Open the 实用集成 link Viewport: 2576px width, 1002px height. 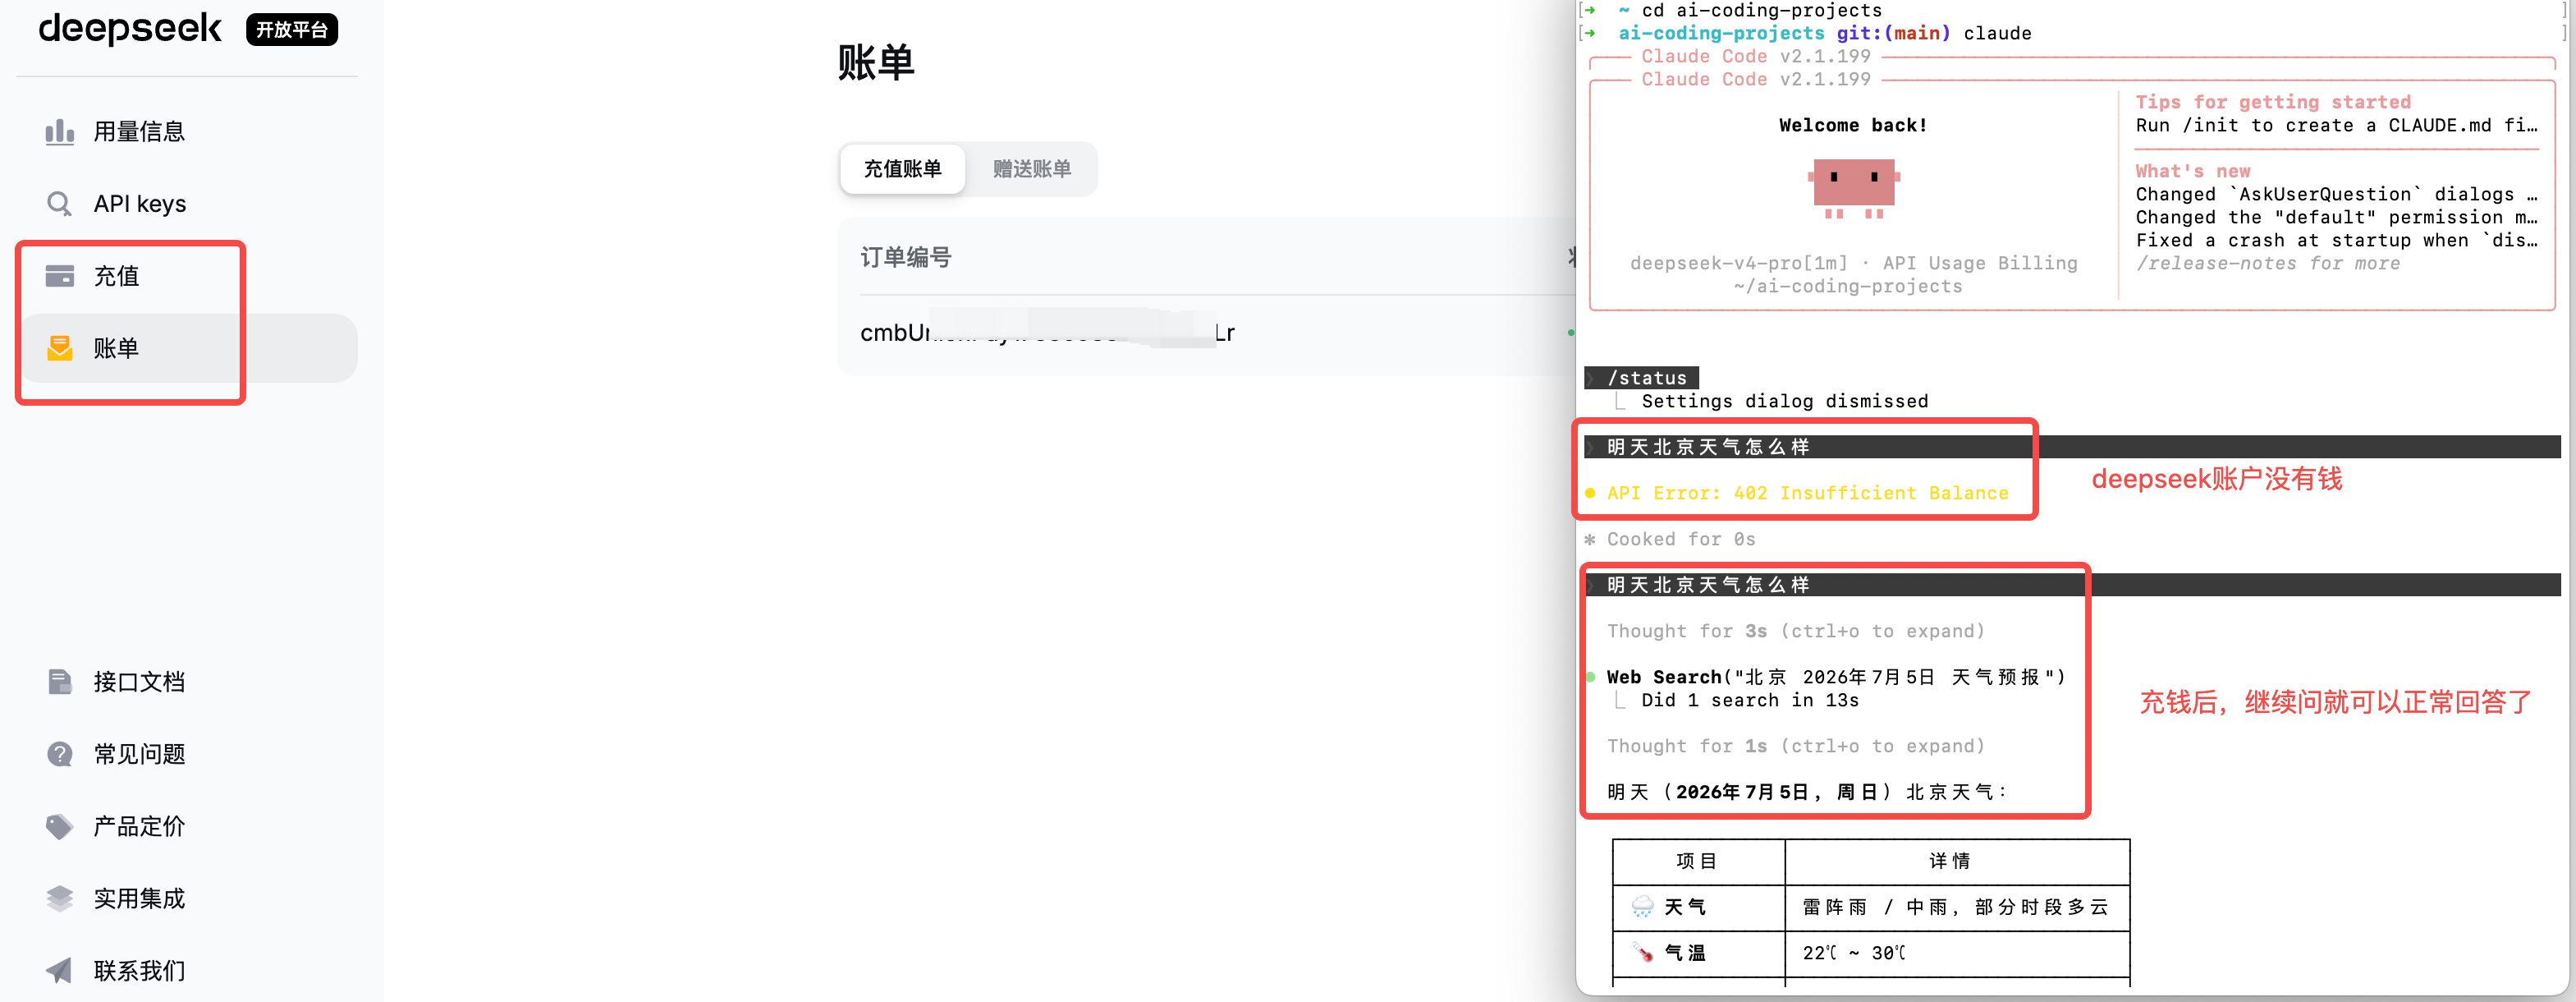point(139,899)
